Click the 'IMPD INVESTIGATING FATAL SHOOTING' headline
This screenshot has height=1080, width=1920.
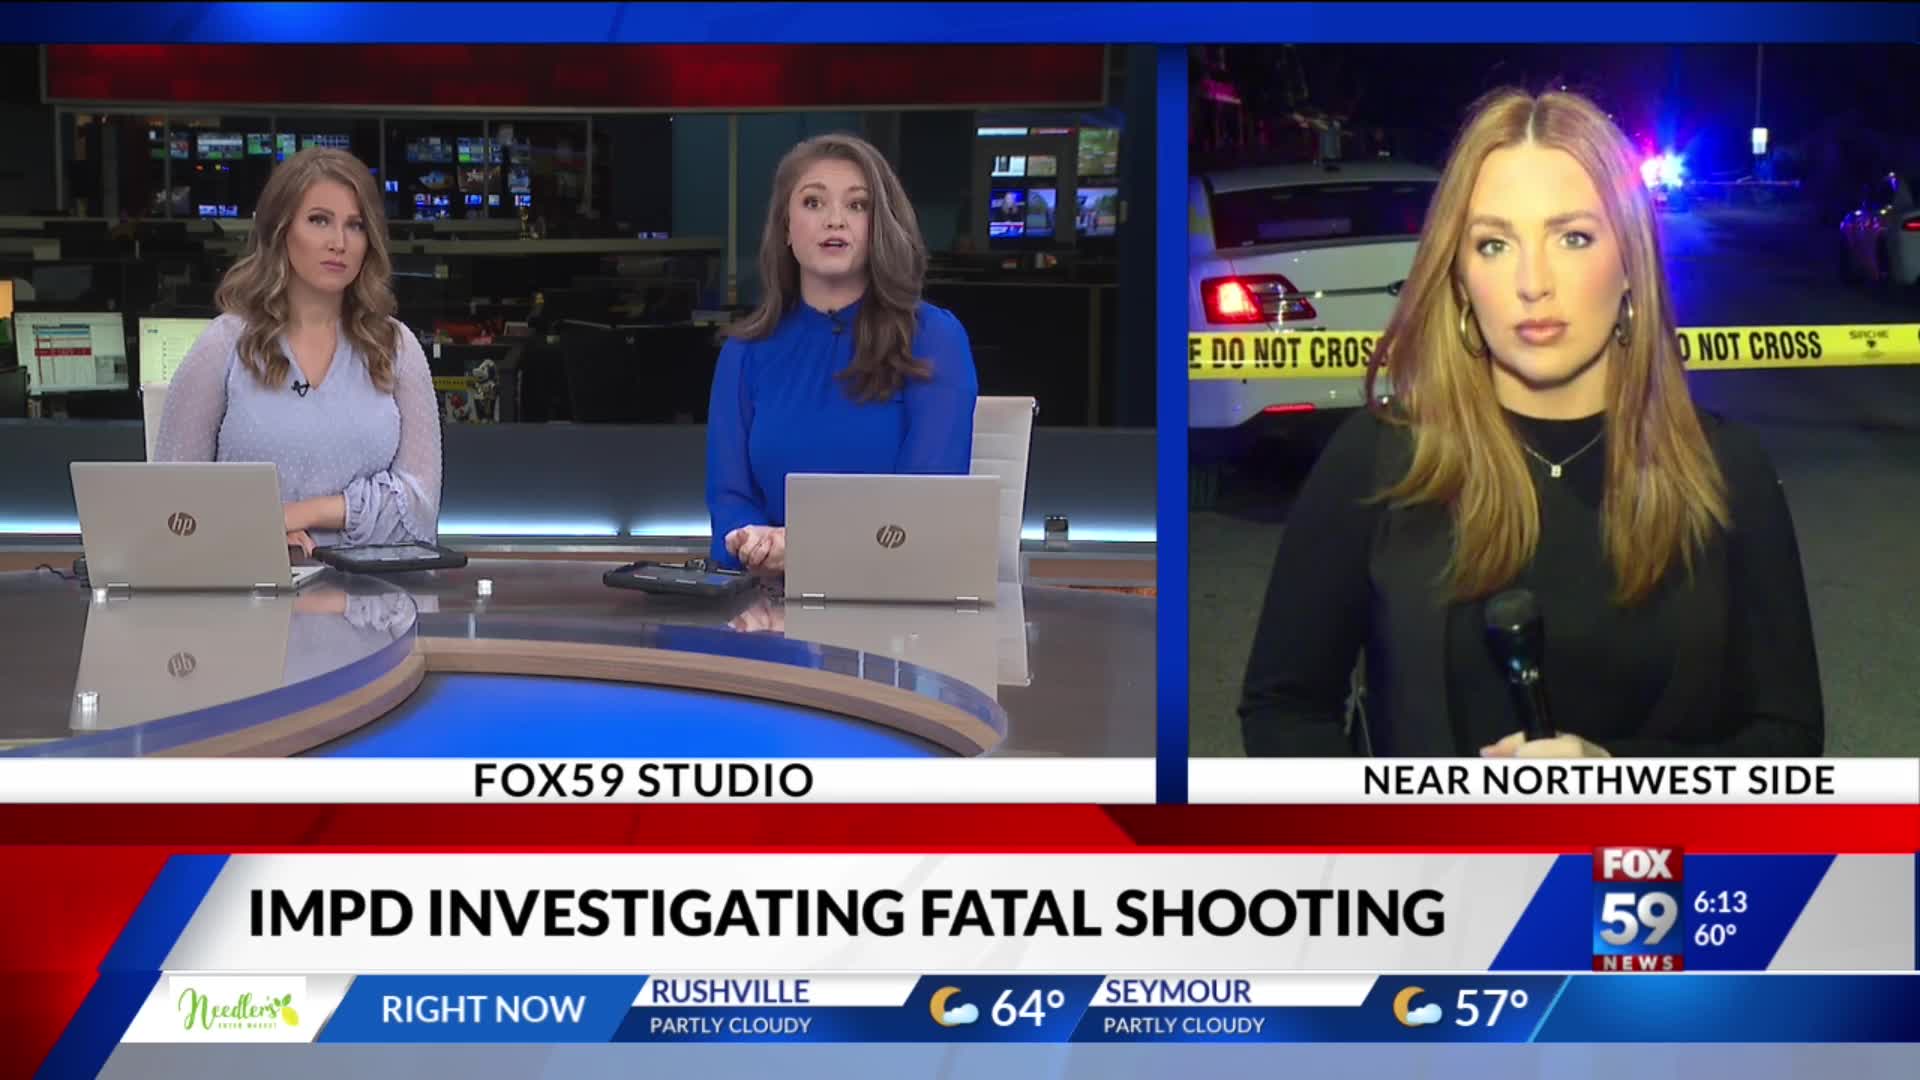tap(846, 912)
